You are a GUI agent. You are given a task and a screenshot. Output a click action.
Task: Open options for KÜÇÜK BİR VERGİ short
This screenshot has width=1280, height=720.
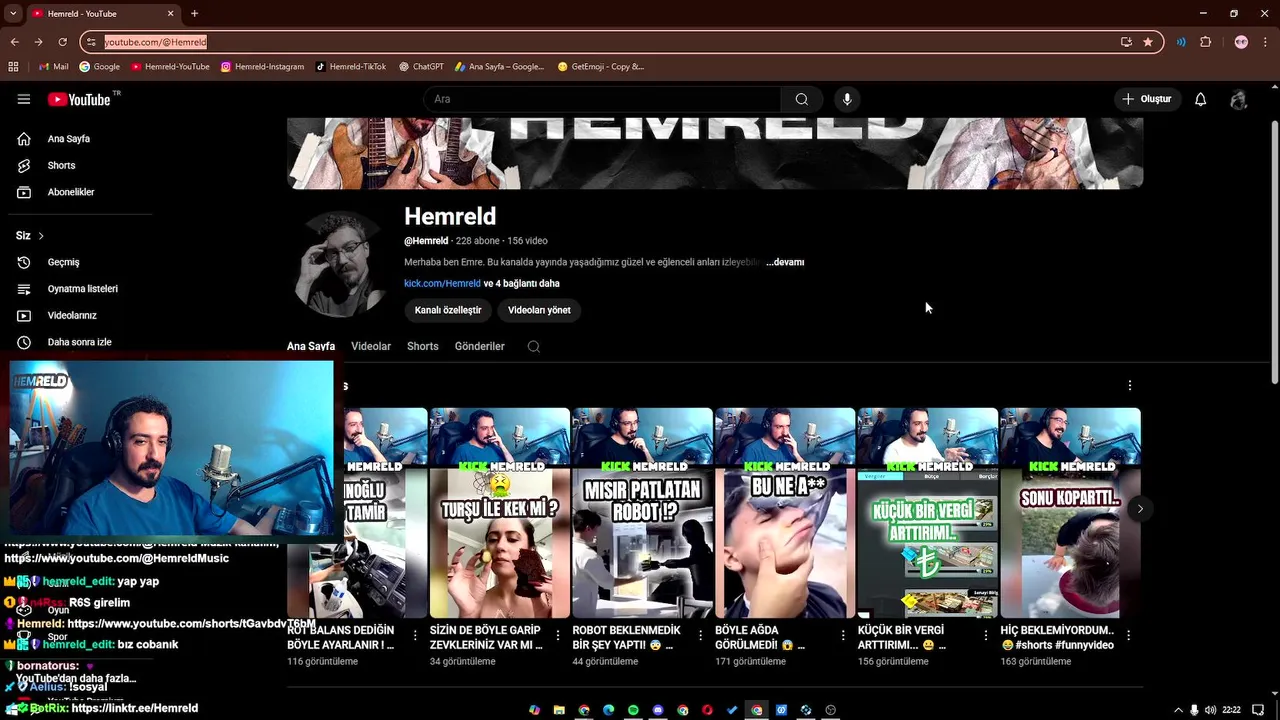986,635
